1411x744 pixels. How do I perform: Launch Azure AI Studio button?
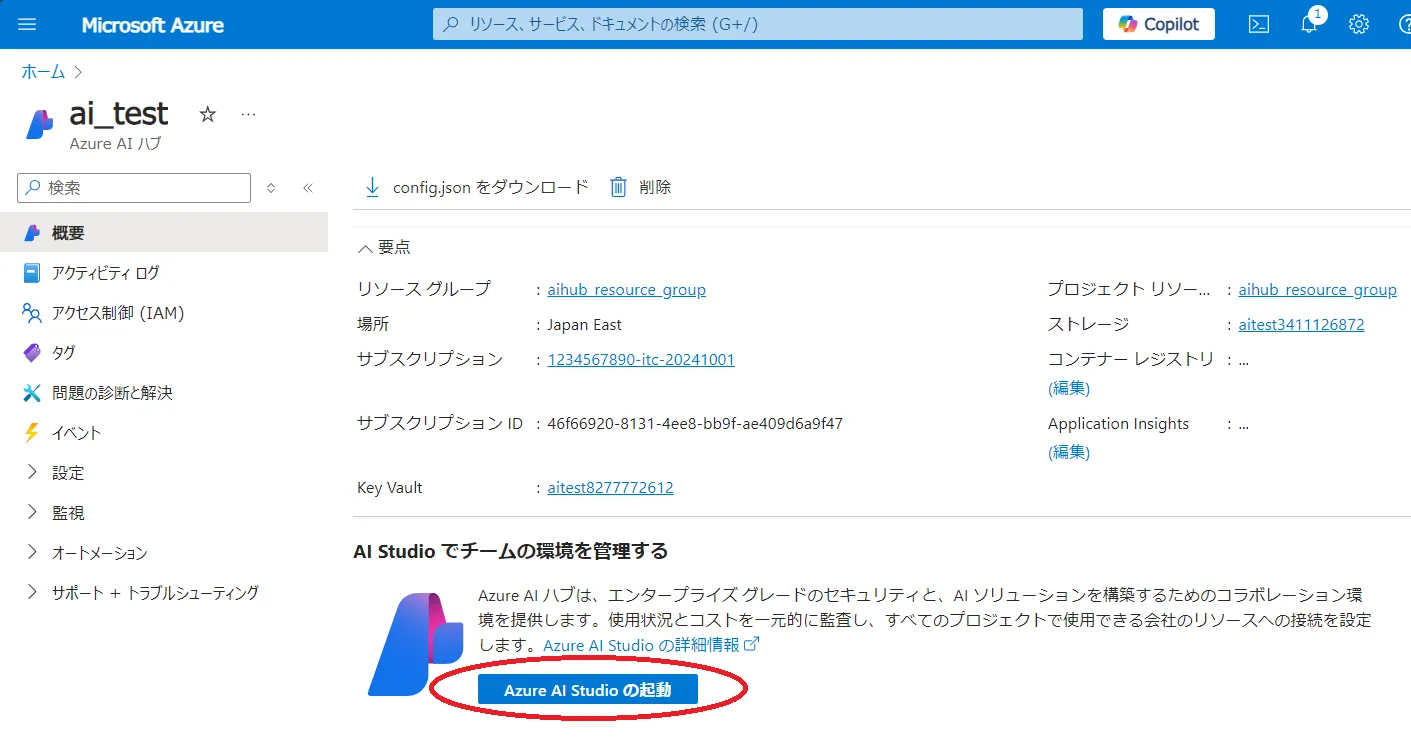[587, 690]
